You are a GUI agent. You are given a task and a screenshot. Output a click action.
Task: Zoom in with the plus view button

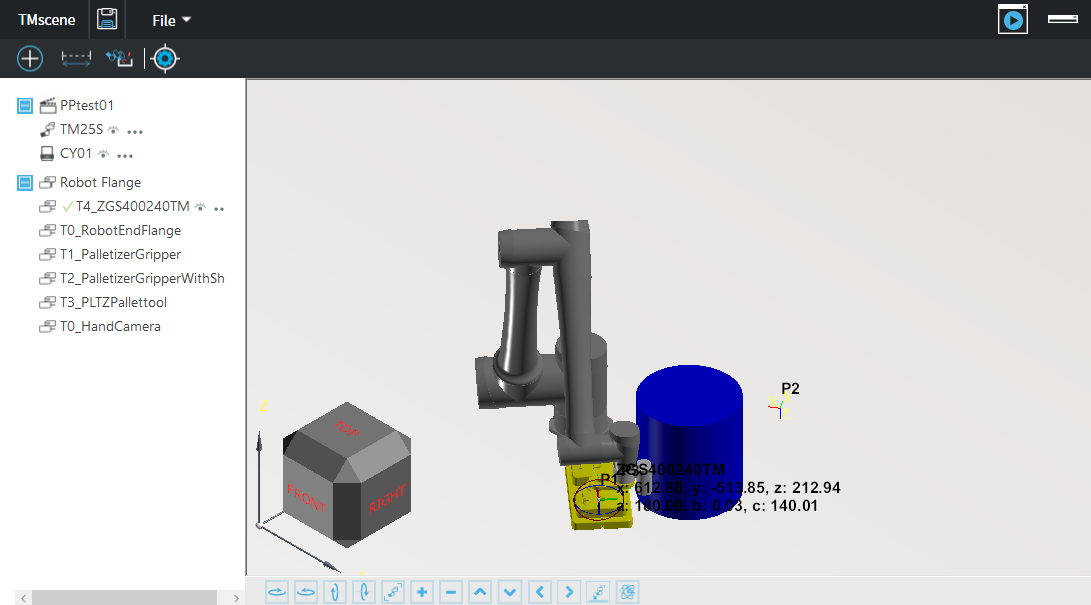(x=422, y=592)
